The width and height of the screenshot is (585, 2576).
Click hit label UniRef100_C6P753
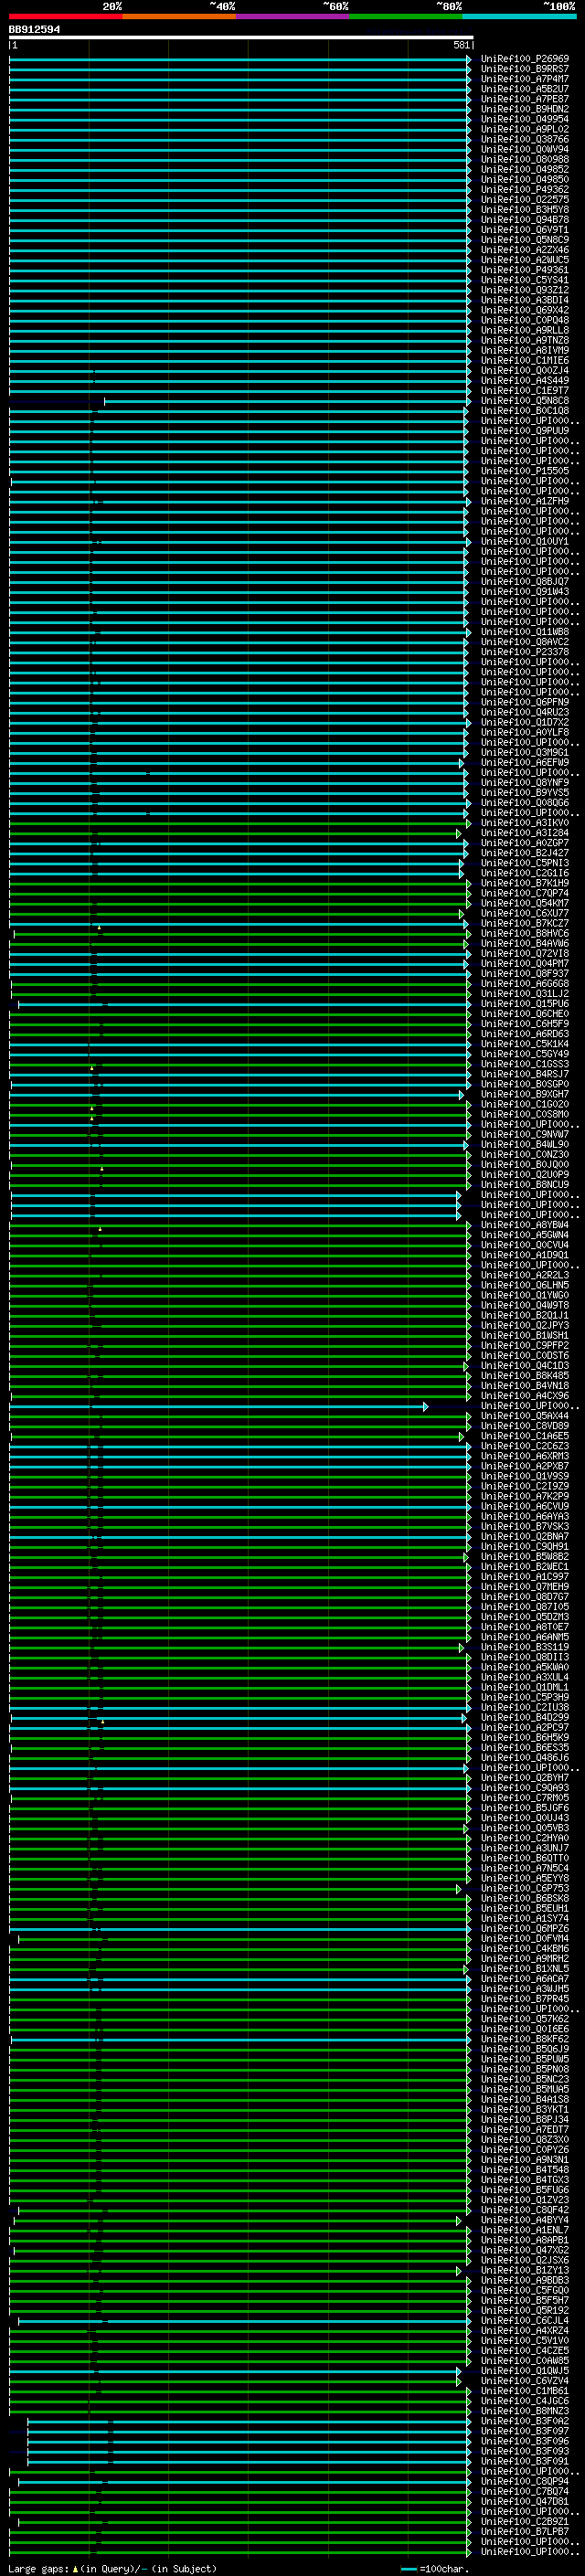525,1888
